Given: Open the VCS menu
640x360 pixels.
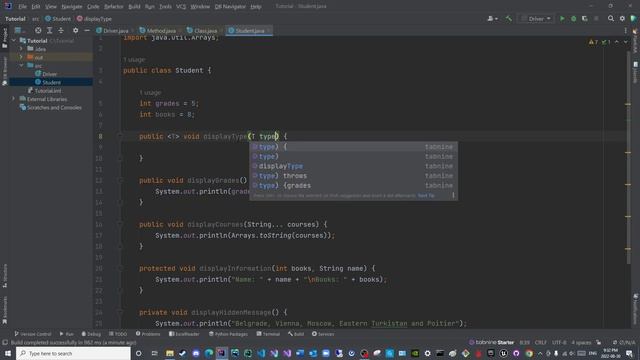Looking at the screenshot, I should pos(181,7).
